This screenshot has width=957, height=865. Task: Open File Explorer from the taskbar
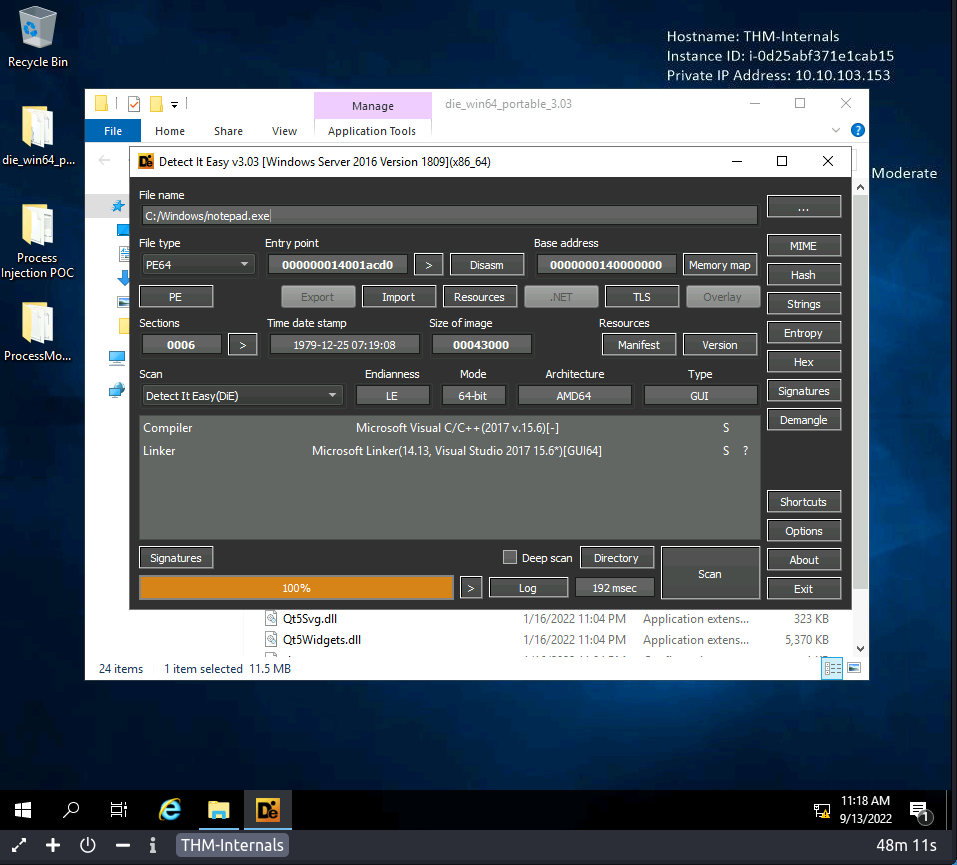(219, 810)
